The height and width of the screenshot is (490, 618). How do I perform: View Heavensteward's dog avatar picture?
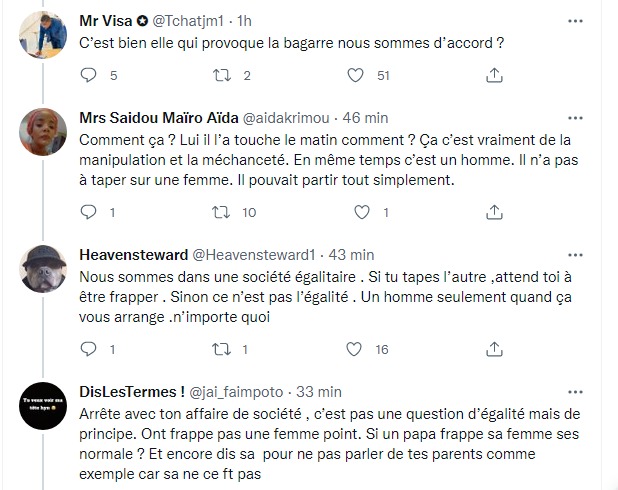[x=43, y=269]
